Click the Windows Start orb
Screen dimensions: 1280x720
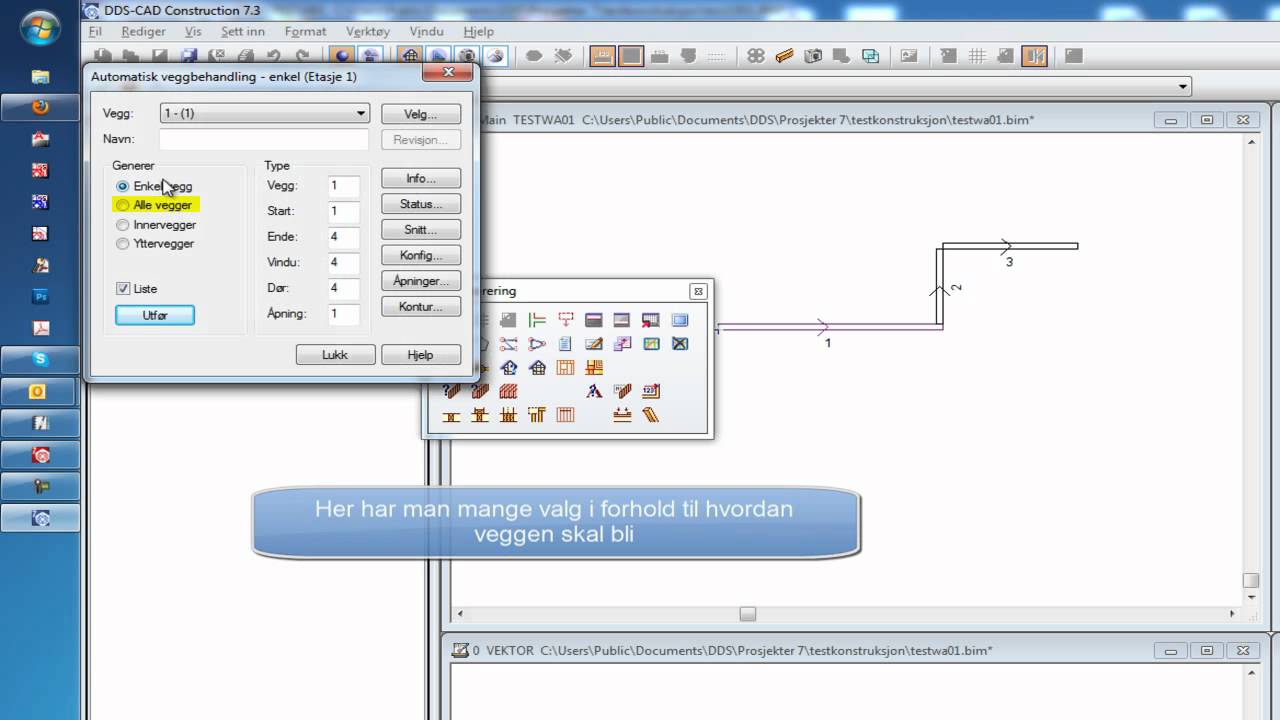[x=40, y=27]
